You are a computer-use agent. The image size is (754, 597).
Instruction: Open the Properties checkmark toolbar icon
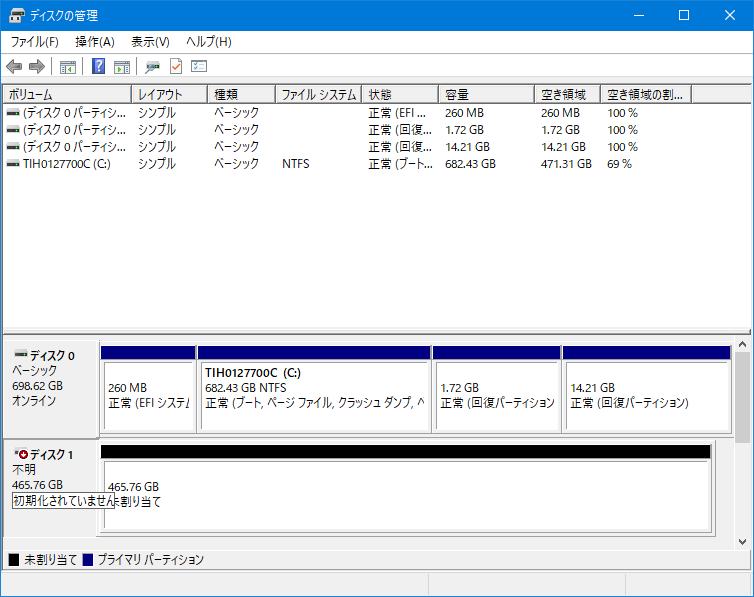click(x=176, y=66)
